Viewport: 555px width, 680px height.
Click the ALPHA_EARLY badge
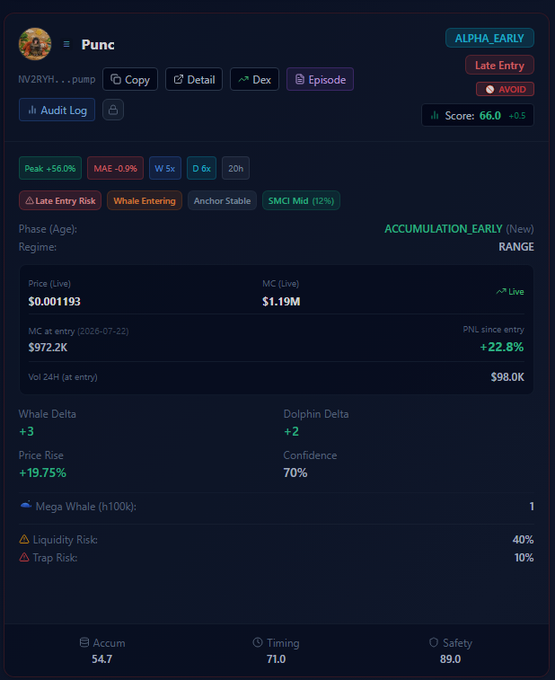coord(490,38)
